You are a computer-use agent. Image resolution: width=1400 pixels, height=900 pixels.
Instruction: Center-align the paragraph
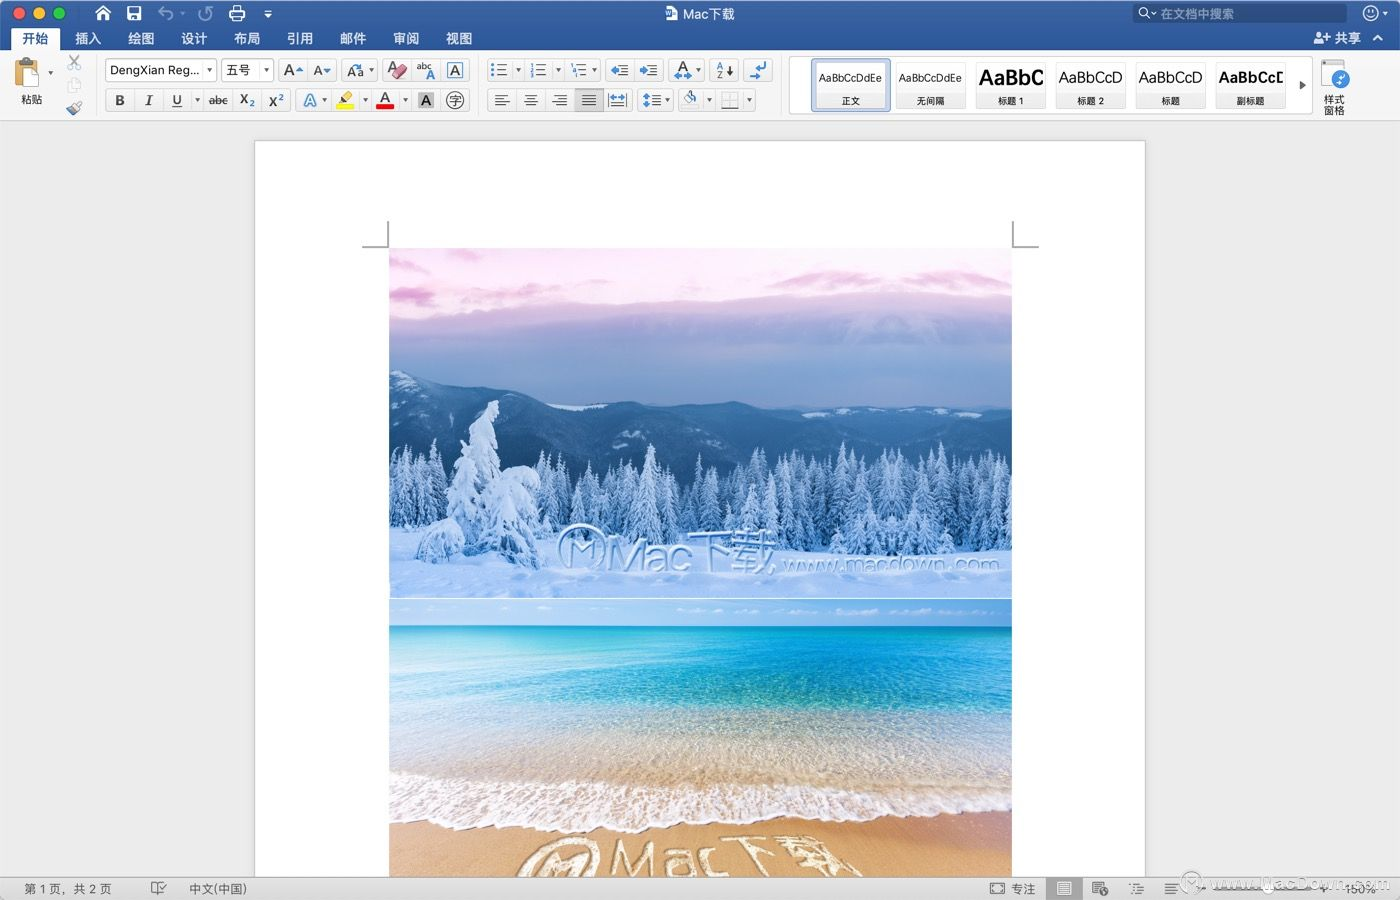pos(531,100)
